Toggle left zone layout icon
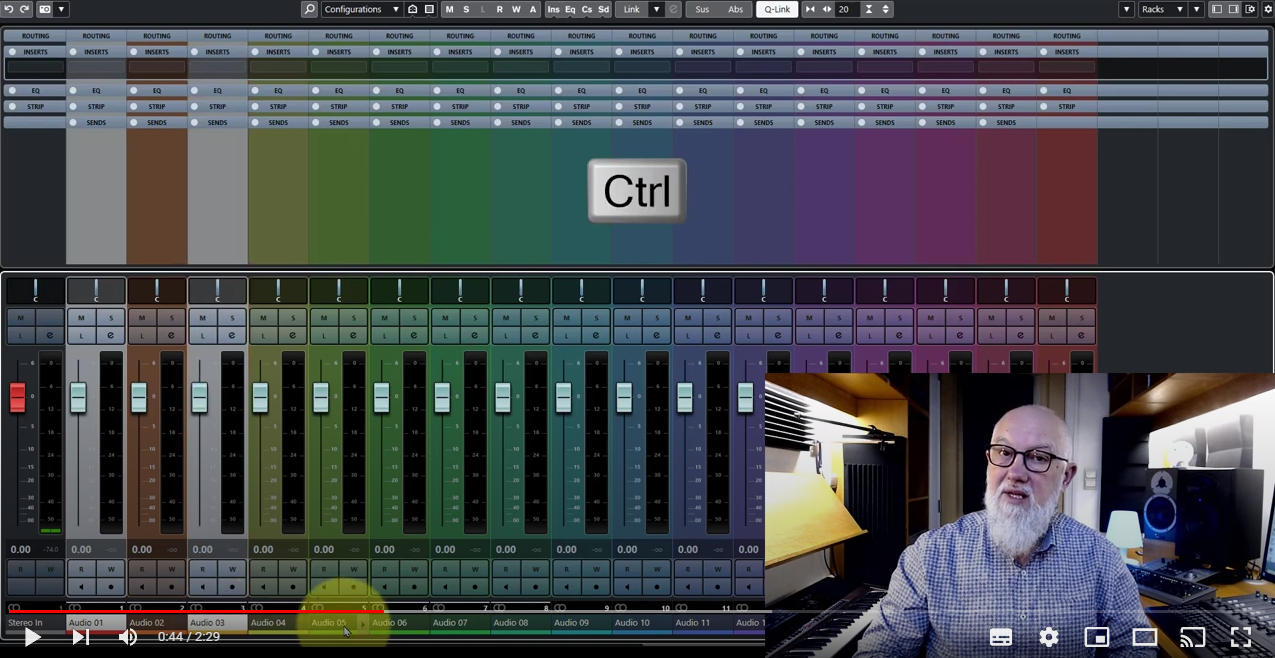 1217,9
